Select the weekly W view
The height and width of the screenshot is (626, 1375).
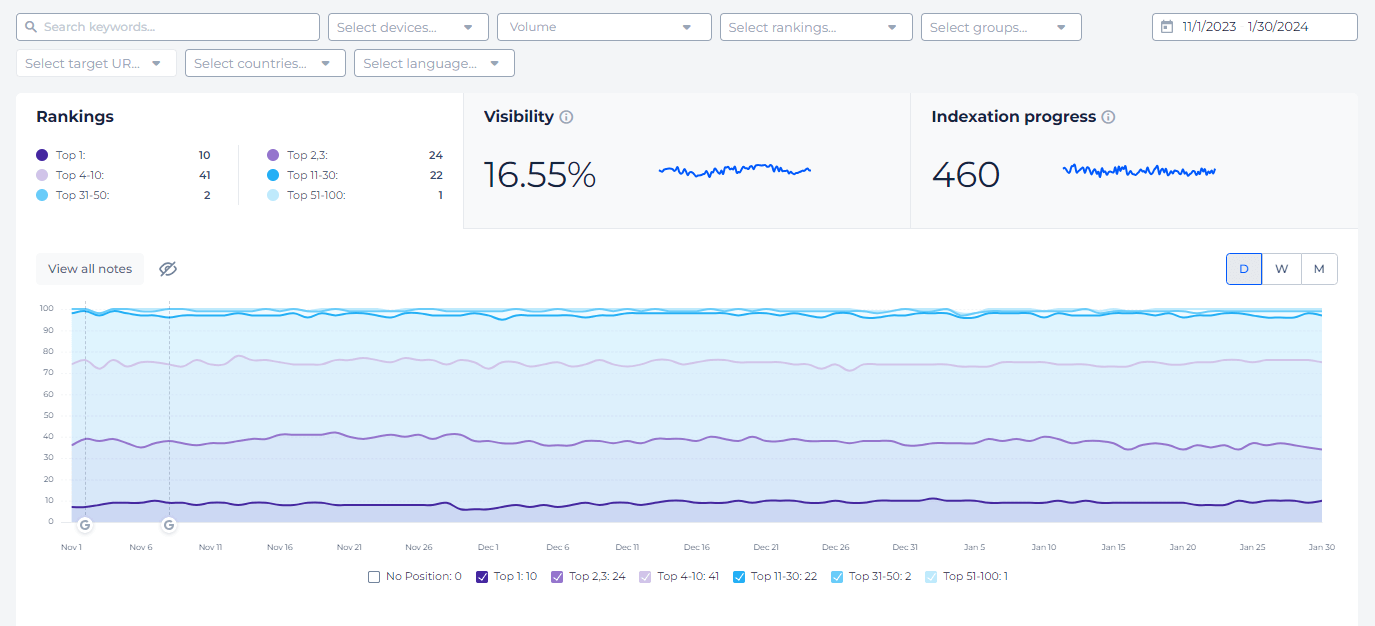click(x=1281, y=269)
